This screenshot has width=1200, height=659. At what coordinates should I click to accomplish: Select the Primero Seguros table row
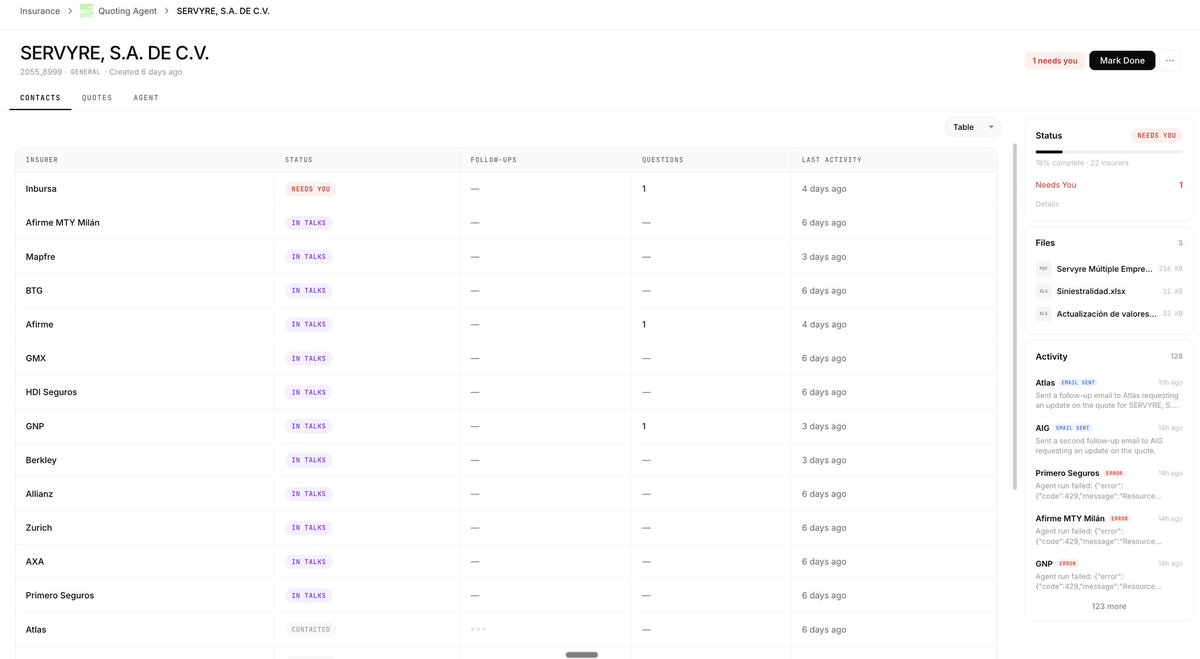[506, 596]
